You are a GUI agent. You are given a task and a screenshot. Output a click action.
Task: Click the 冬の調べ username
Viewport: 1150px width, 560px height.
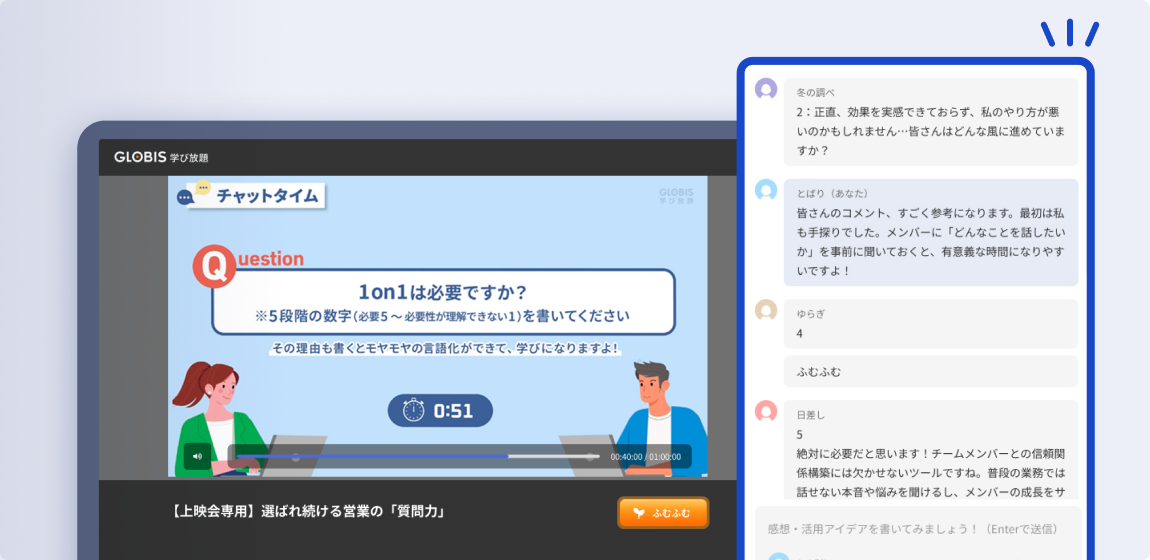816,93
